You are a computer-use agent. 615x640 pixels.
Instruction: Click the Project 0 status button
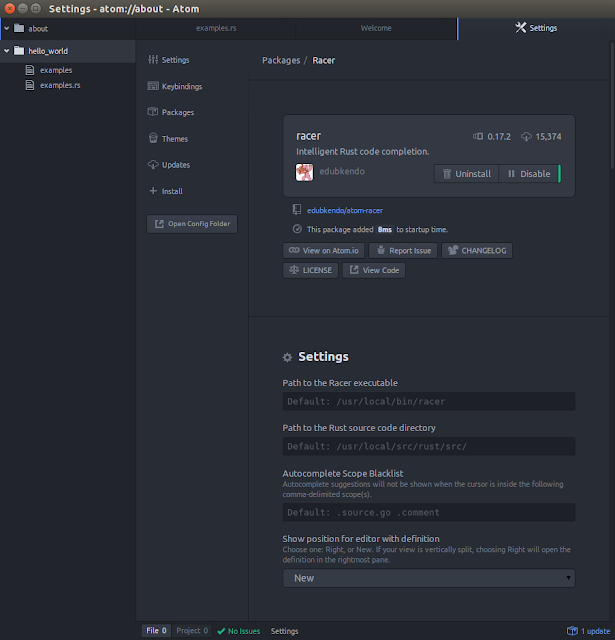tap(192, 631)
